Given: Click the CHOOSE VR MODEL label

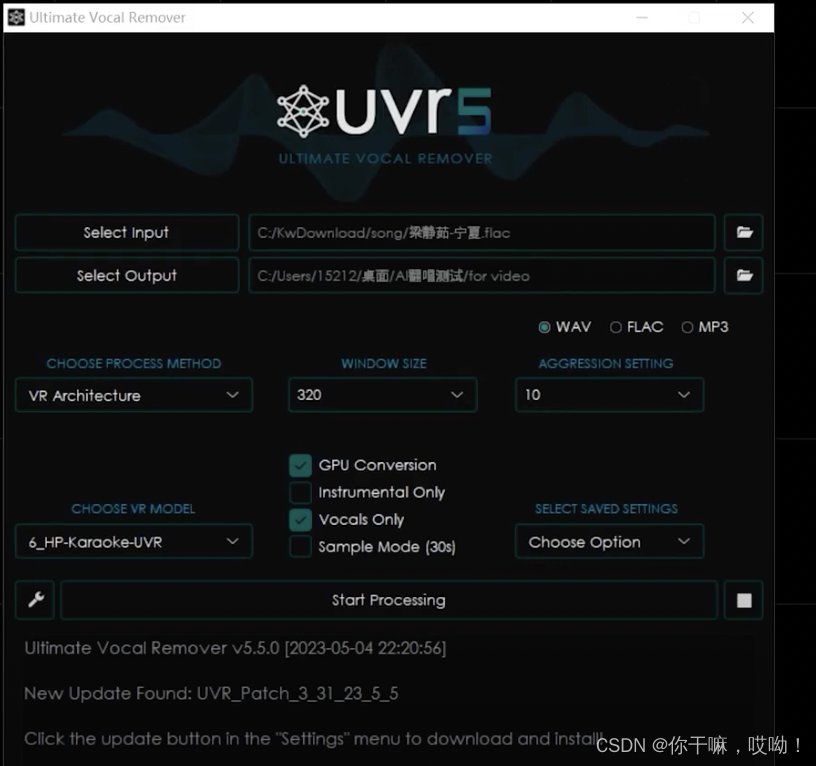Looking at the screenshot, I should coord(133,508).
